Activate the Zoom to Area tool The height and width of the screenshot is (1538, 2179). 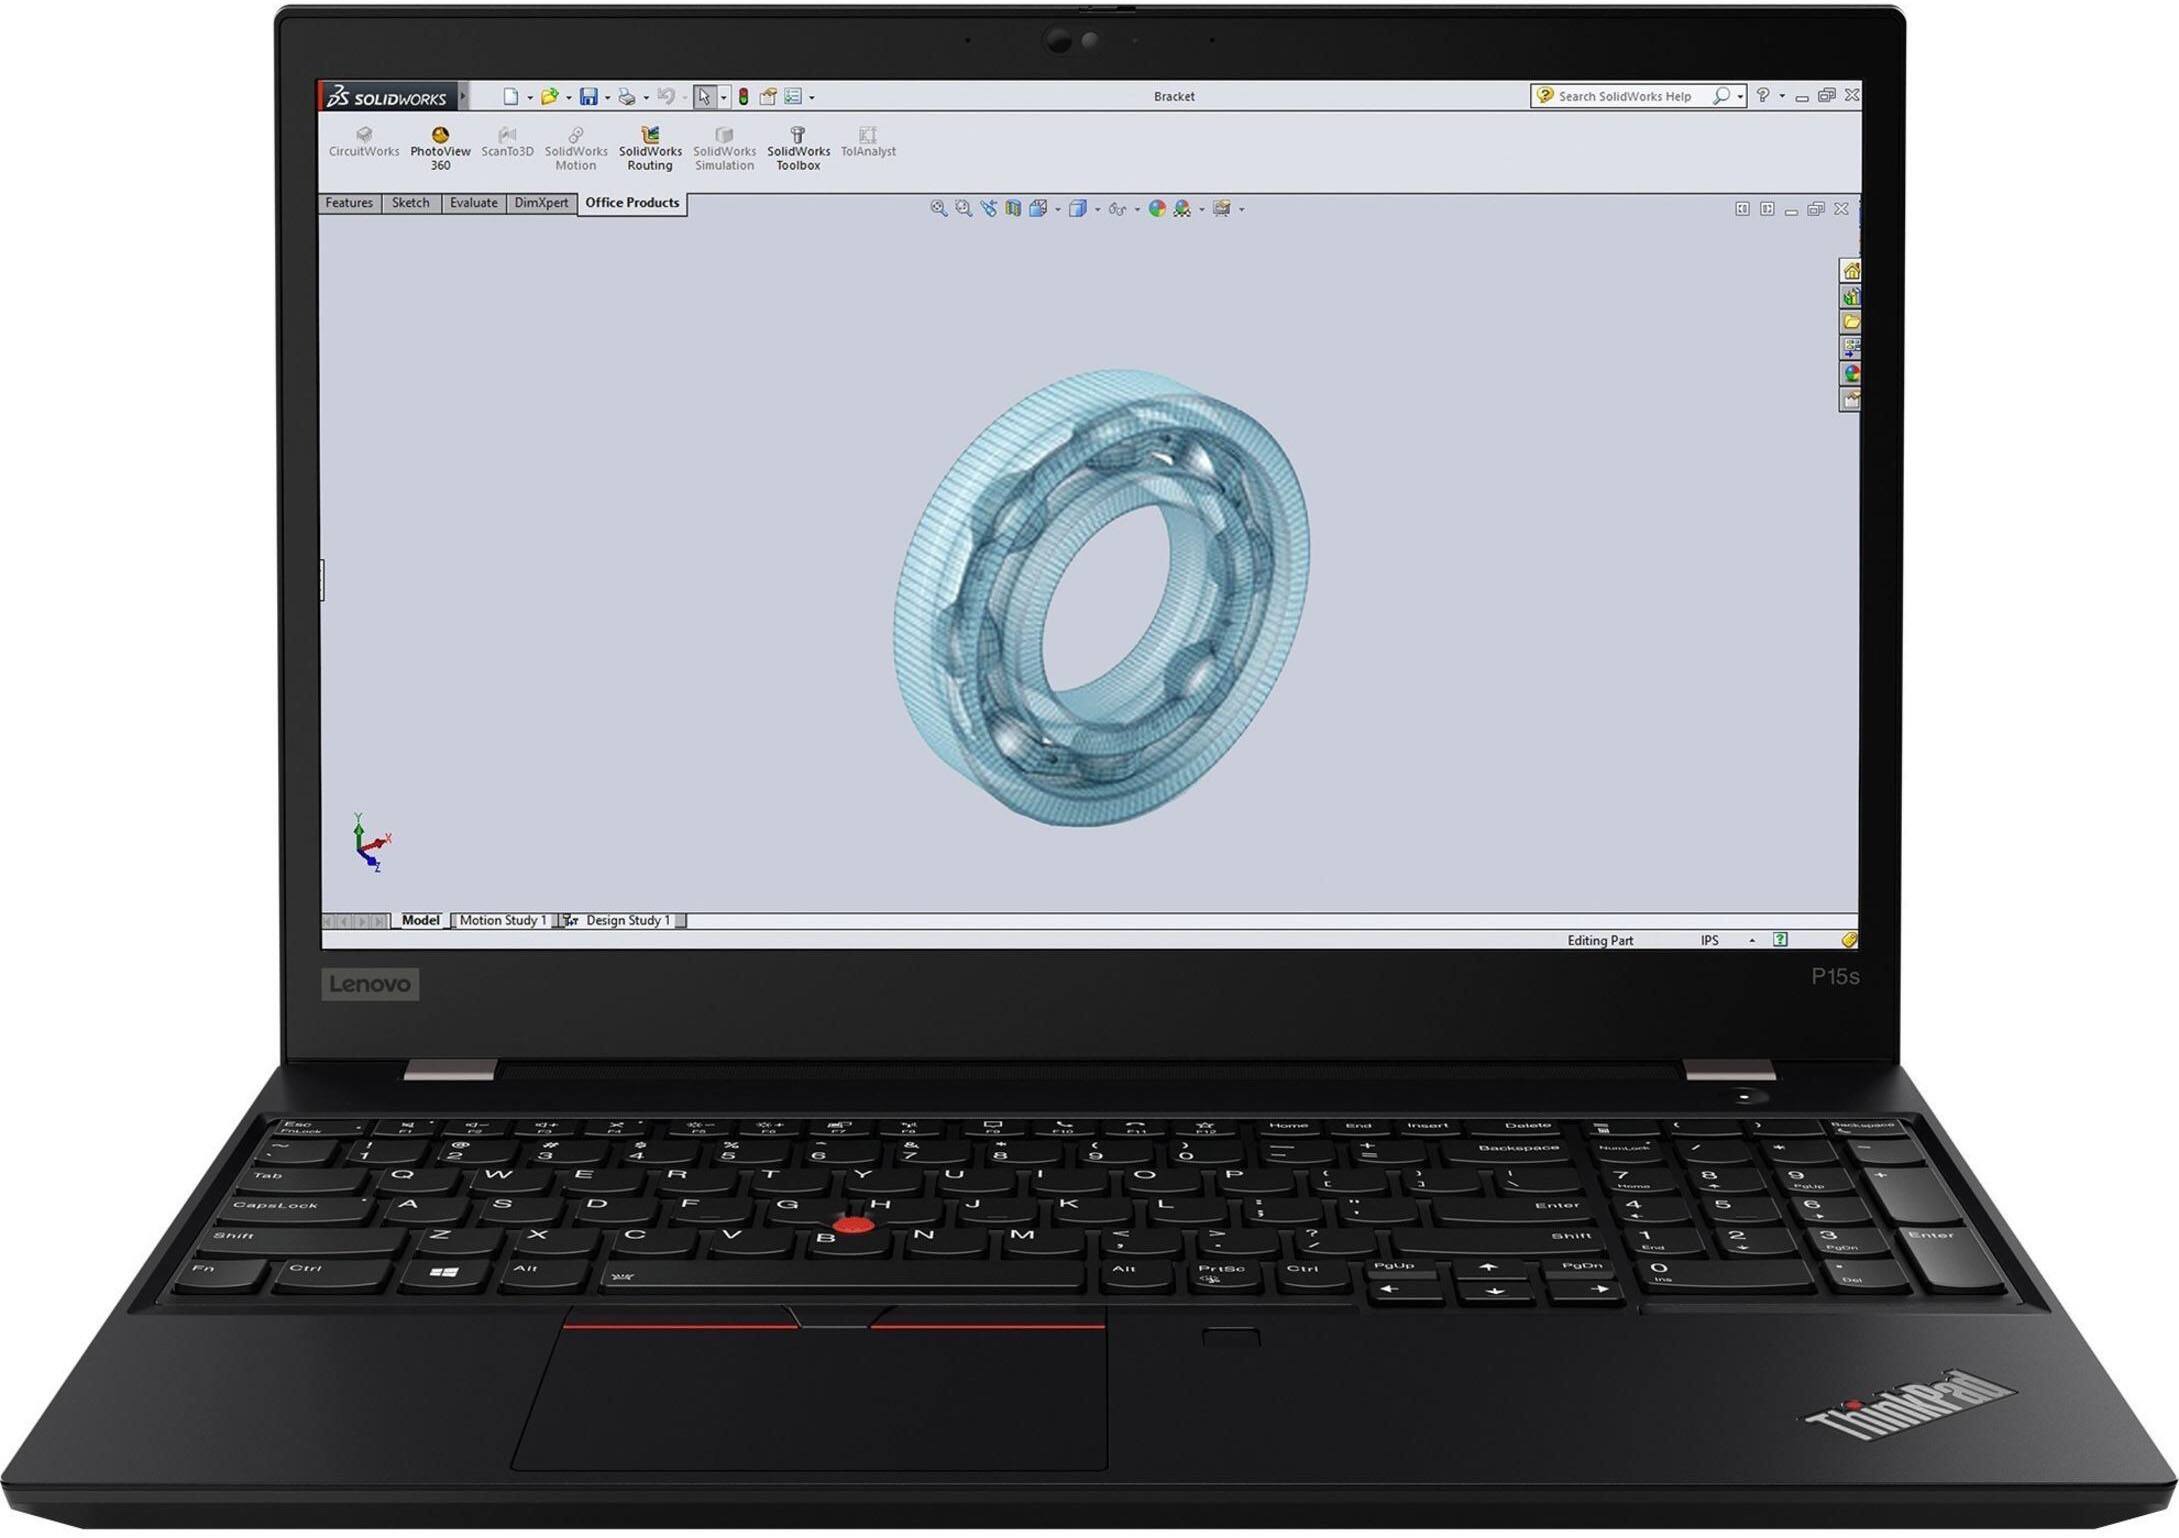963,208
